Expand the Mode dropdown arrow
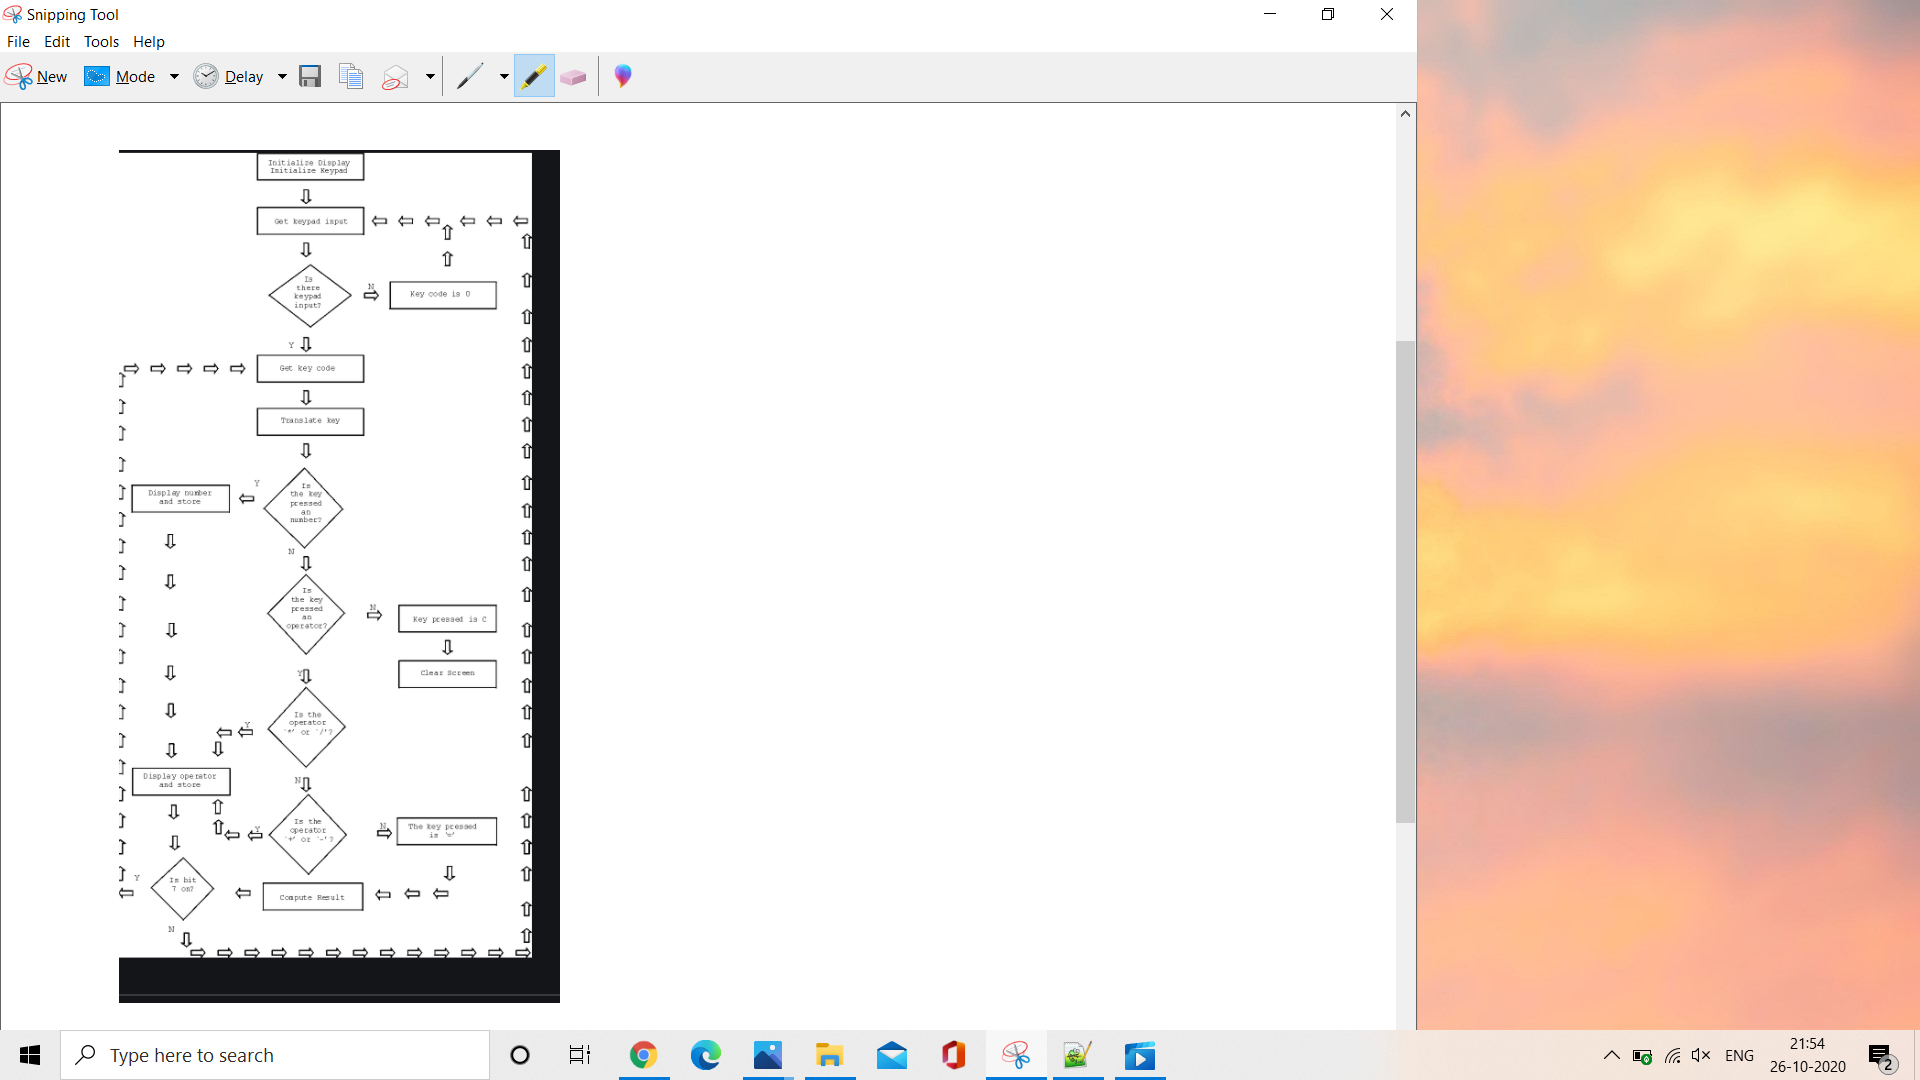This screenshot has height=1080, width=1920. (174, 77)
